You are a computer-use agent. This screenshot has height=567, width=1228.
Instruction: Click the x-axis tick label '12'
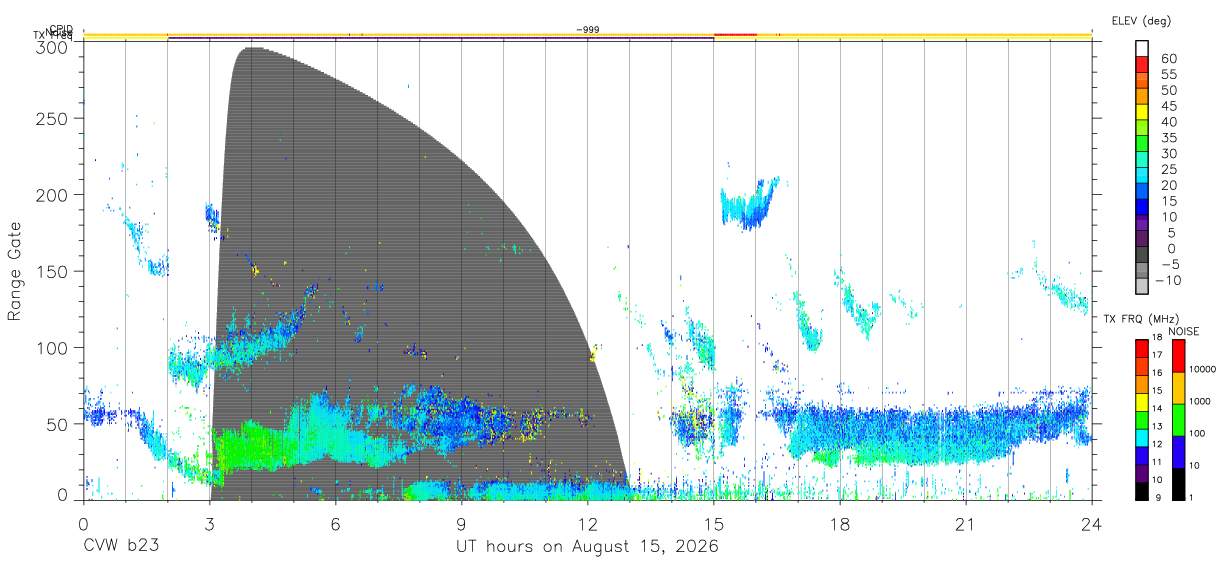point(588,524)
